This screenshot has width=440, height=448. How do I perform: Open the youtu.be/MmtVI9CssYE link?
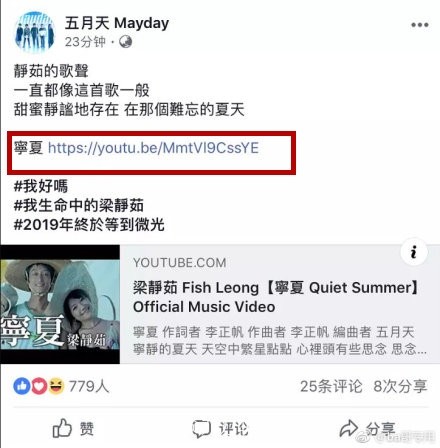tap(154, 148)
